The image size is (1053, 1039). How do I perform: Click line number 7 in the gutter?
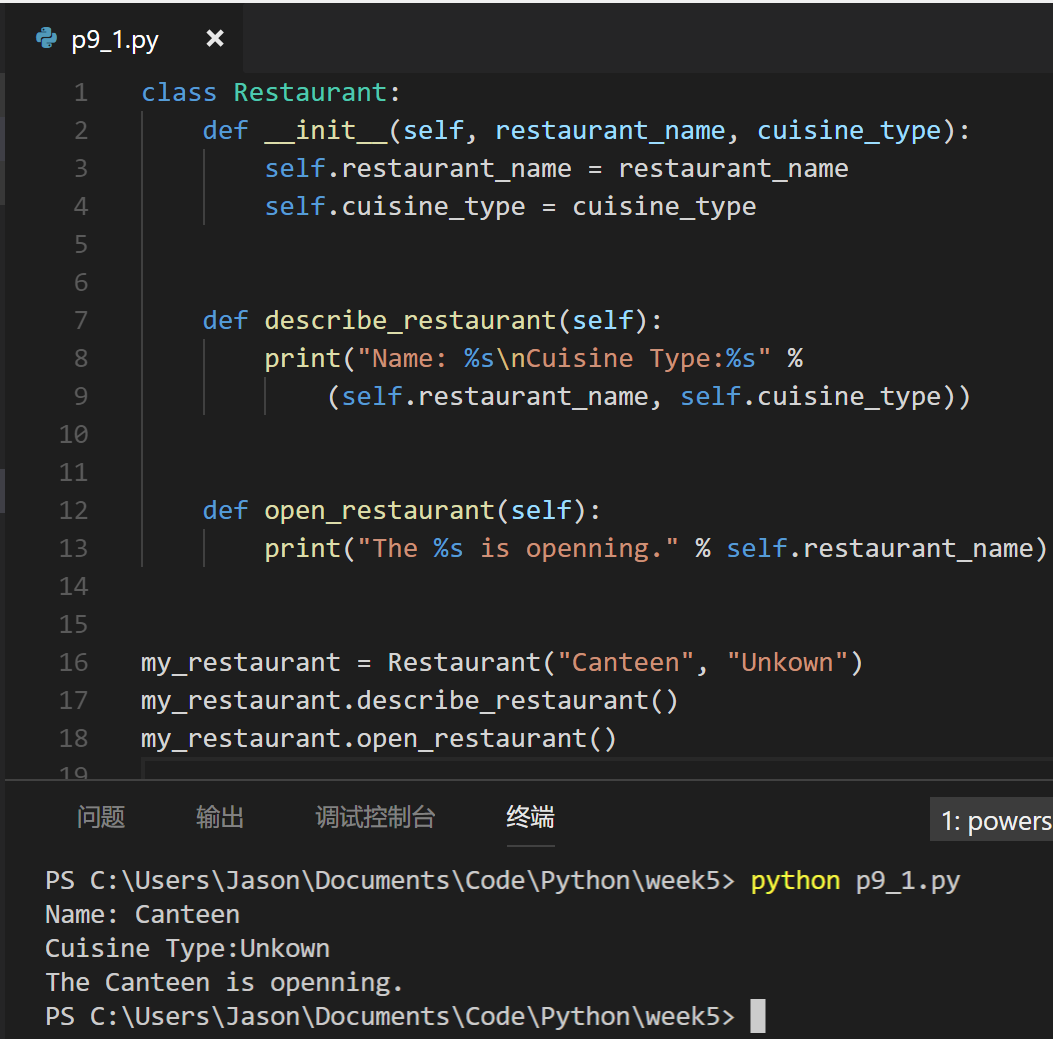[x=81, y=320]
